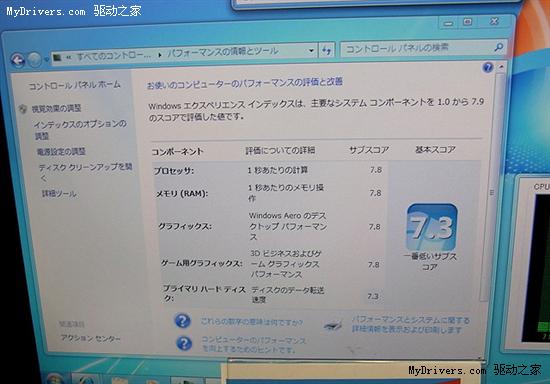Click the 一番低いサブスコア caption
550x384 pixels.
[x=430, y=261]
